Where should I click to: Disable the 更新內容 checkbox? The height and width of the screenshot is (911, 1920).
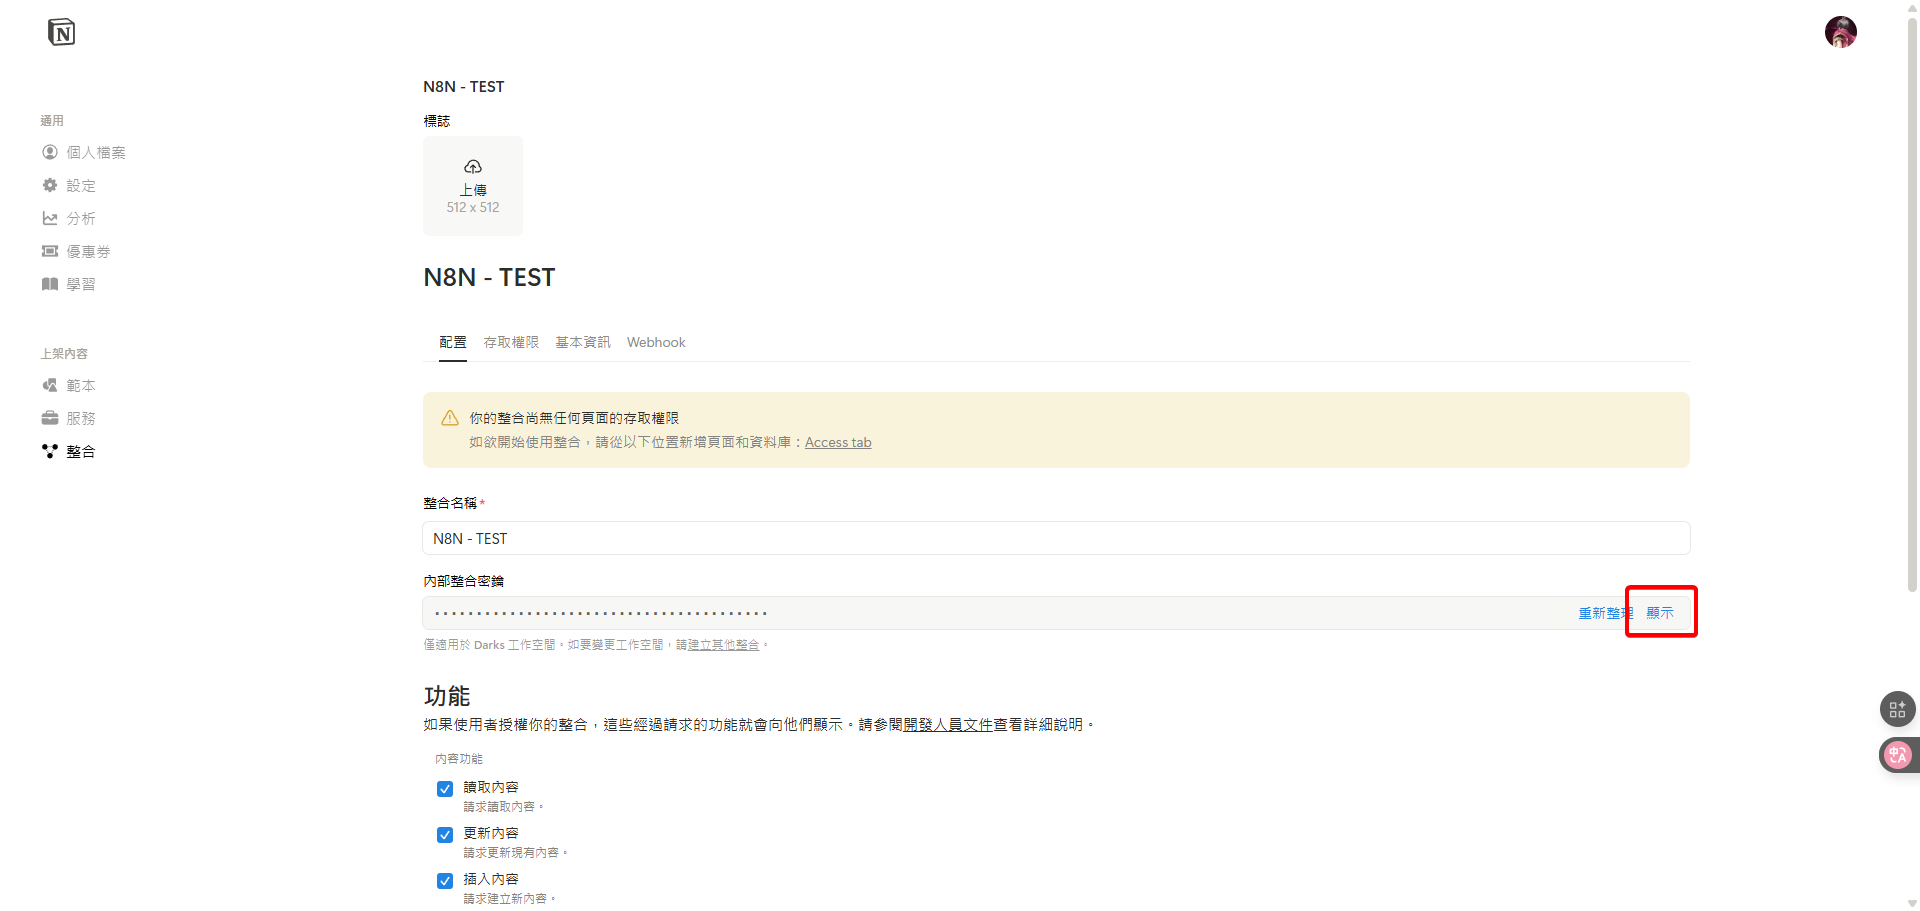pyautogui.click(x=444, y=835)
